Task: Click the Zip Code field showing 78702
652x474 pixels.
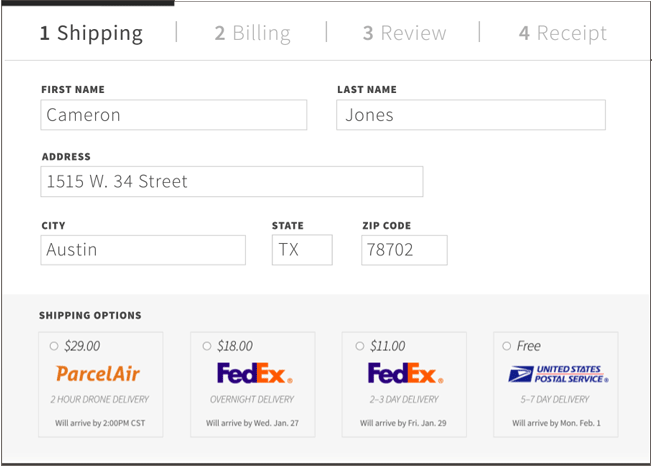Action: [x=404, y=250]
